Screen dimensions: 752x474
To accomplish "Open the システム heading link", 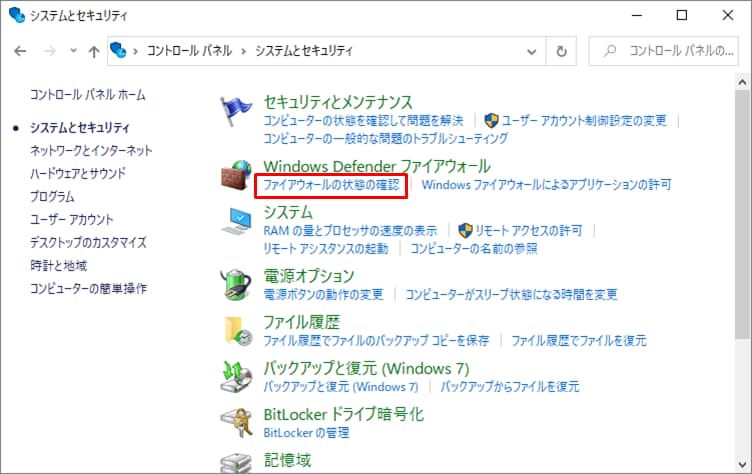I will (288, 212).
